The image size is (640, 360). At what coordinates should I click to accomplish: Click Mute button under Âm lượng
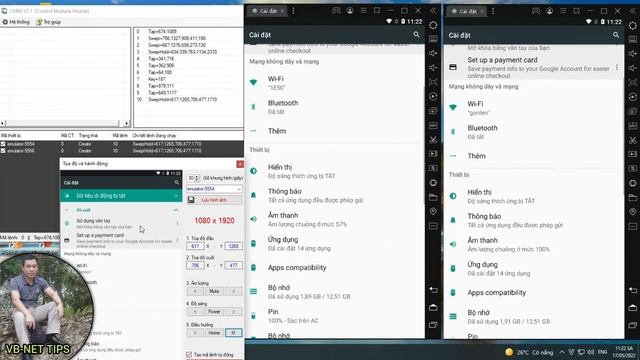[214, 291]
